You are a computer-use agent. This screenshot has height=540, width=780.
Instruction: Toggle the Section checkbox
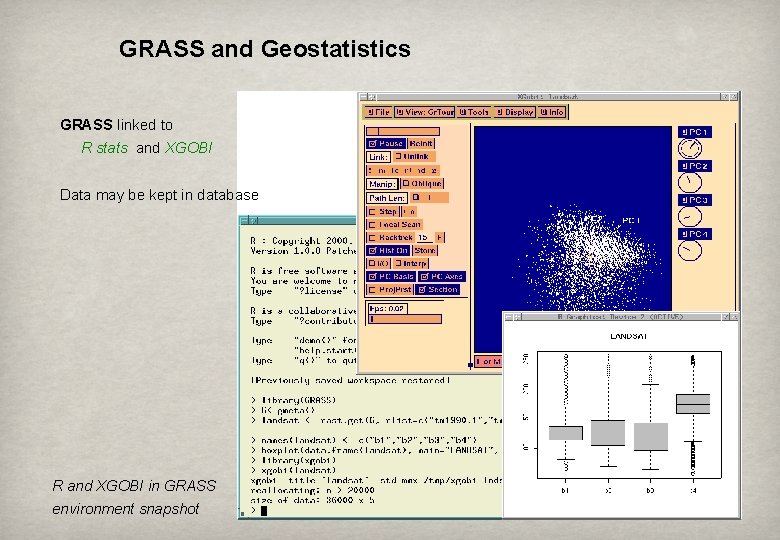pos(438,290)
